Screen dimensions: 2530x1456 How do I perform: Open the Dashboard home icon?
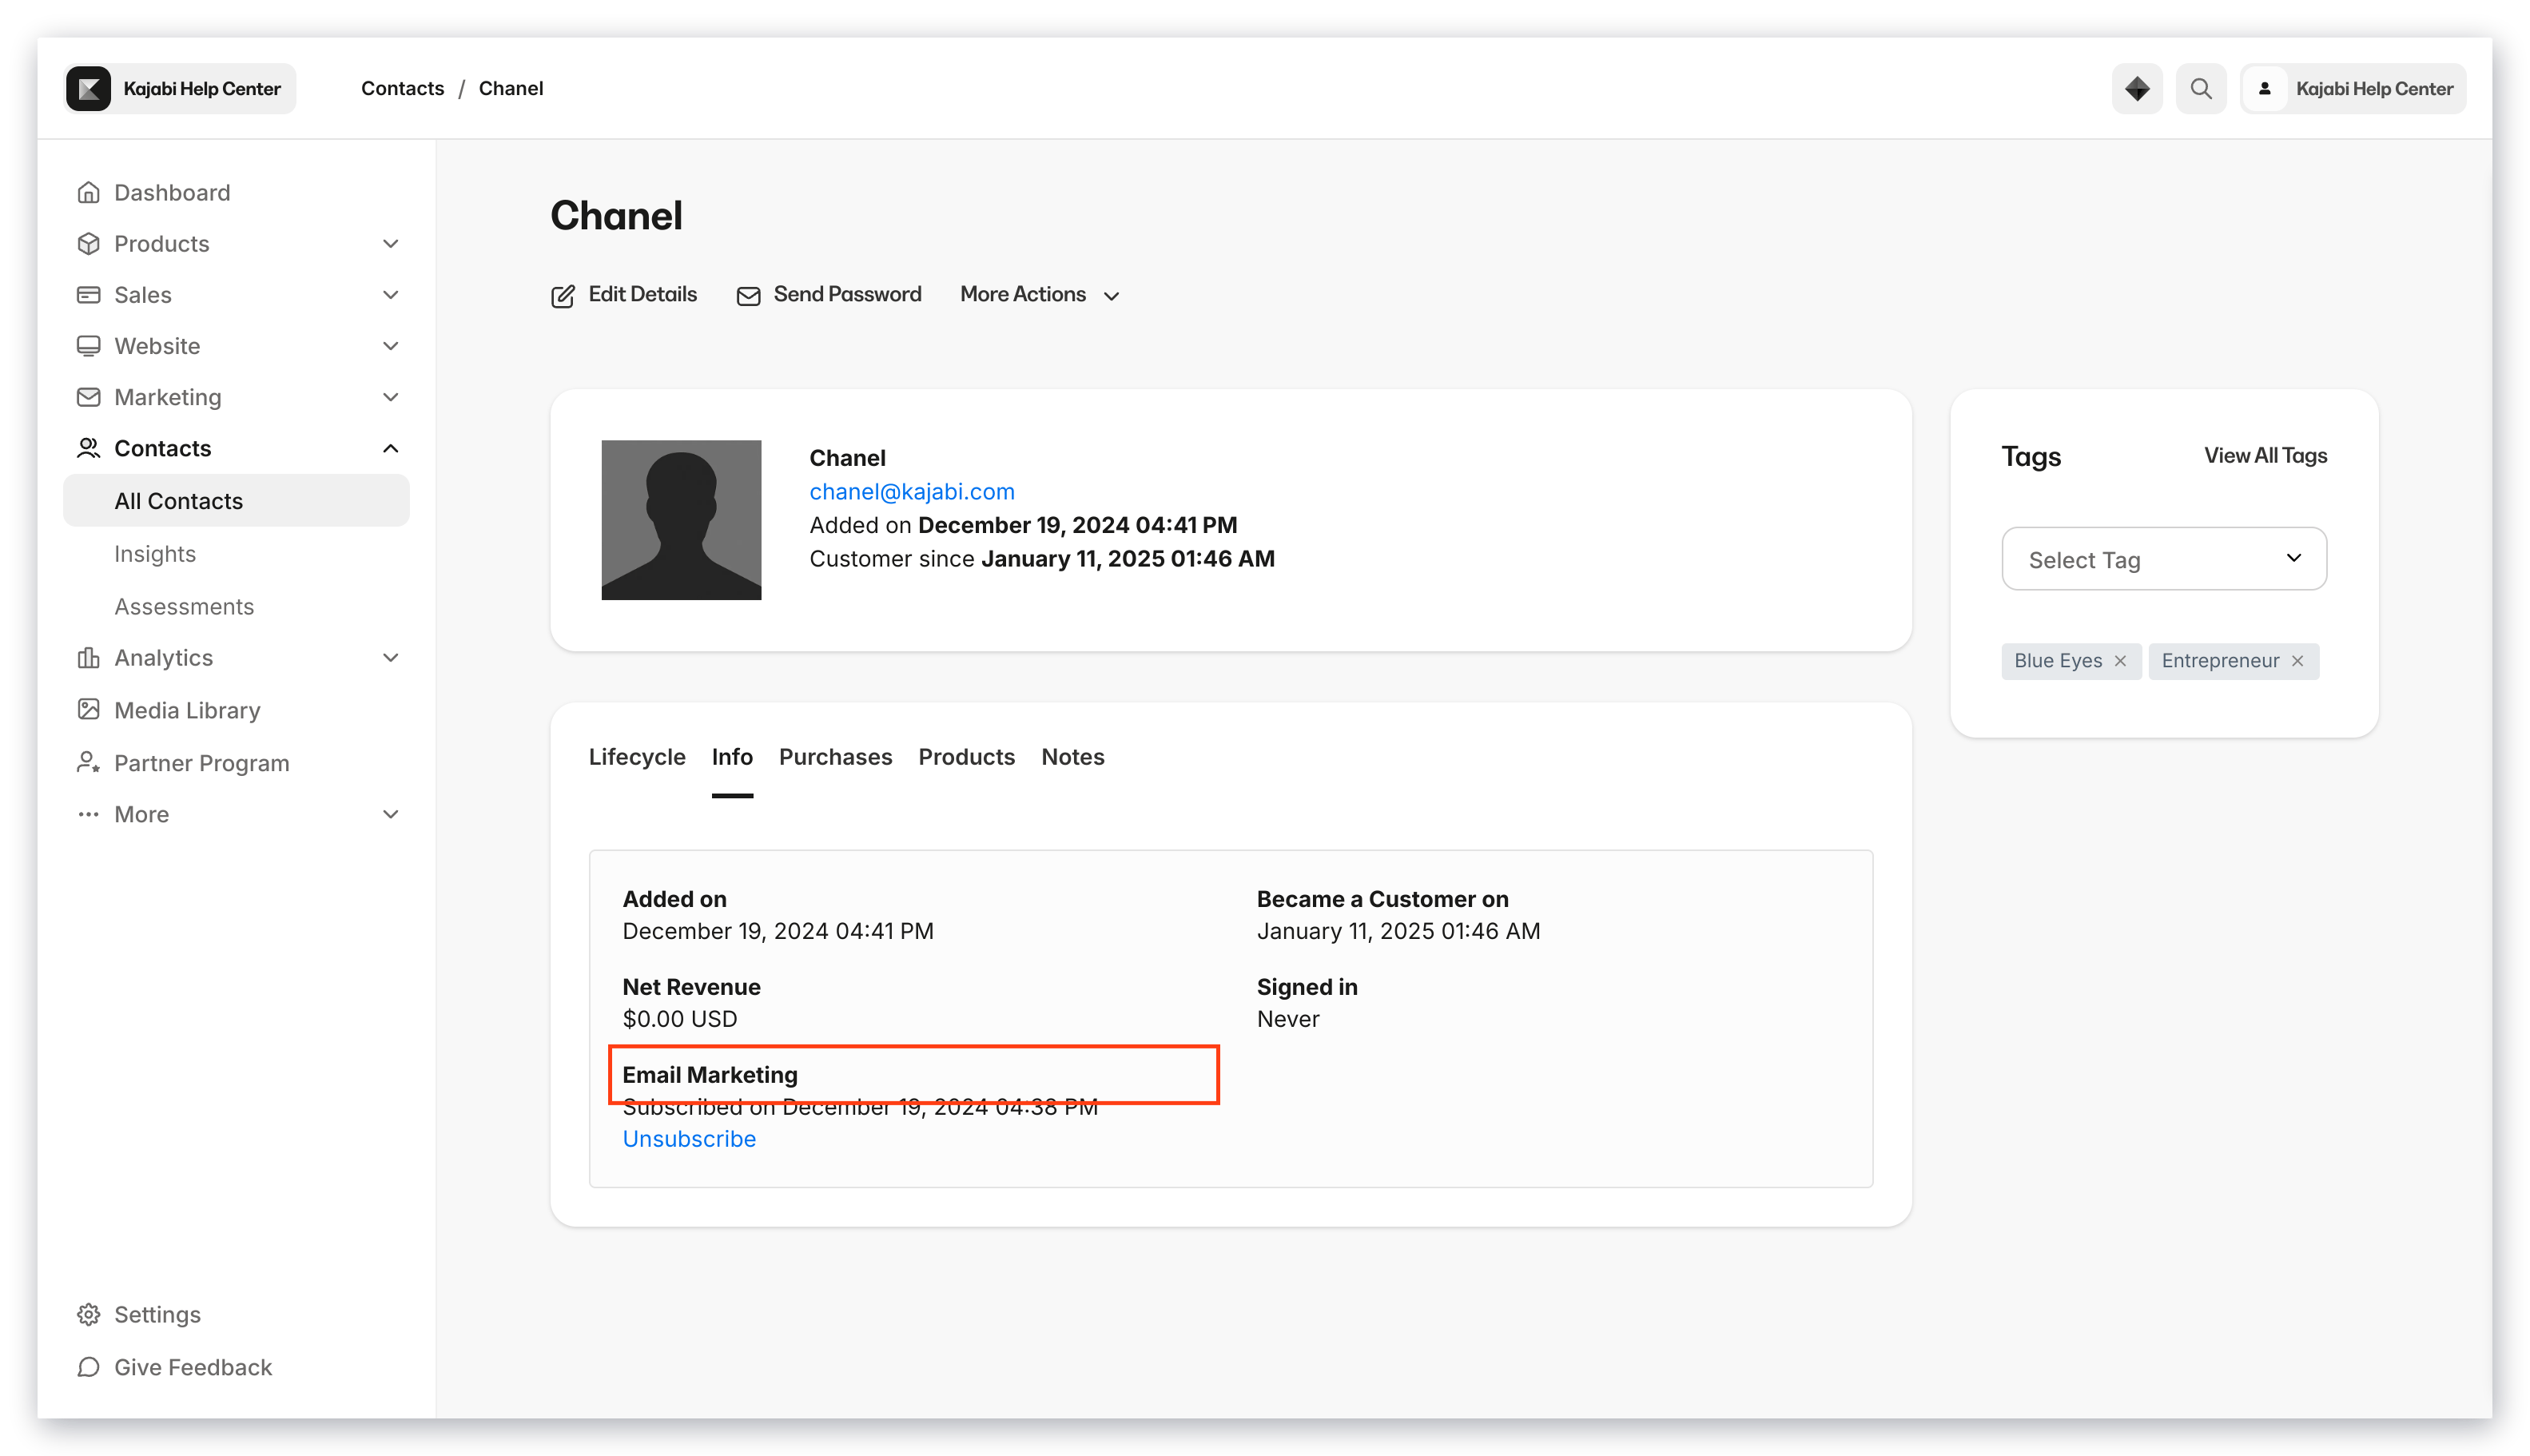[x=88, y=192]
